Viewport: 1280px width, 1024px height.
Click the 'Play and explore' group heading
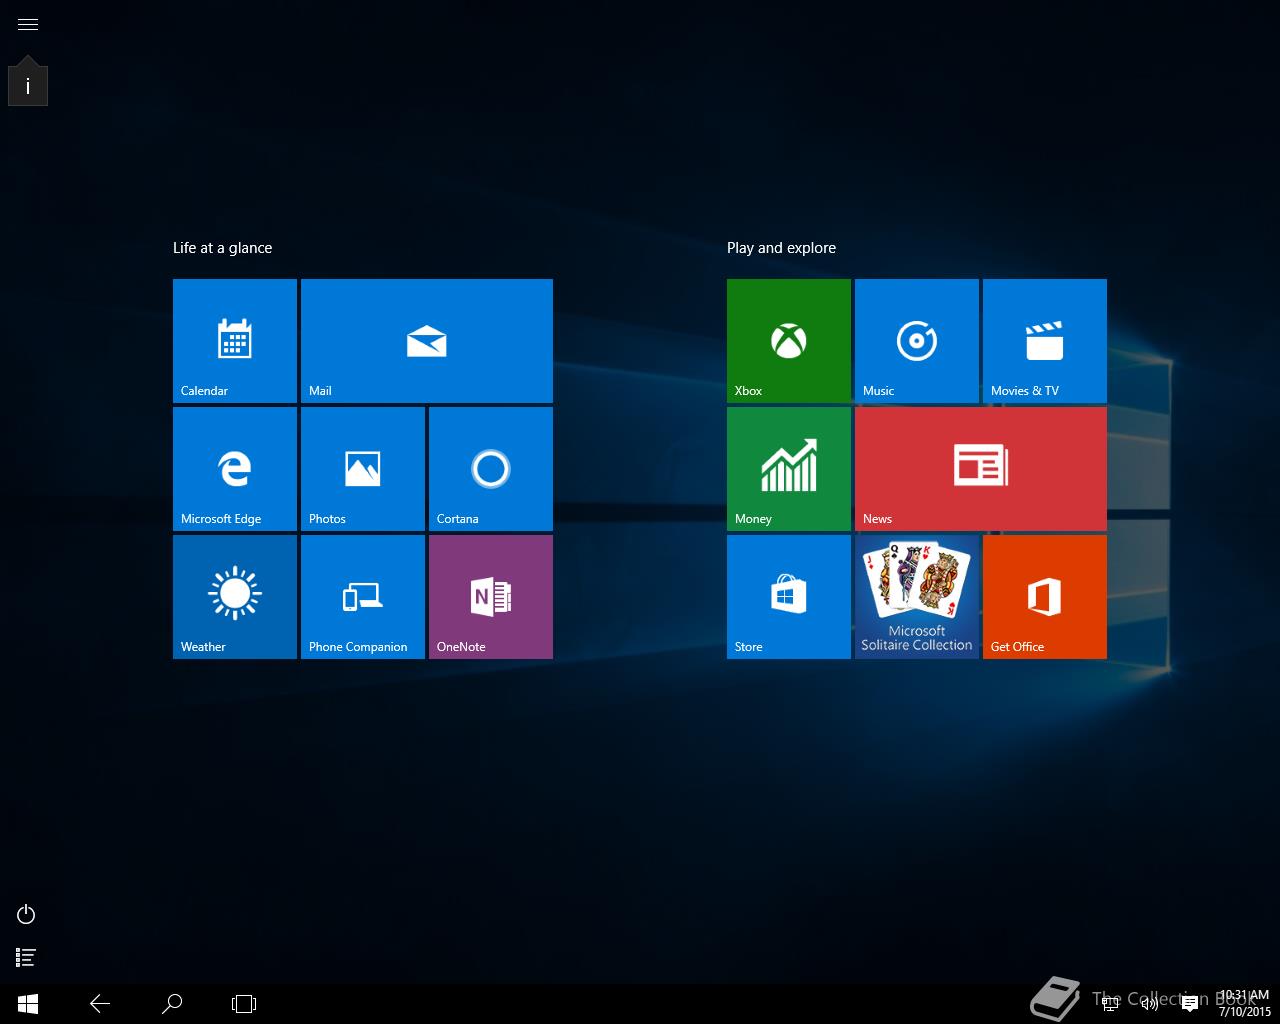781,248
